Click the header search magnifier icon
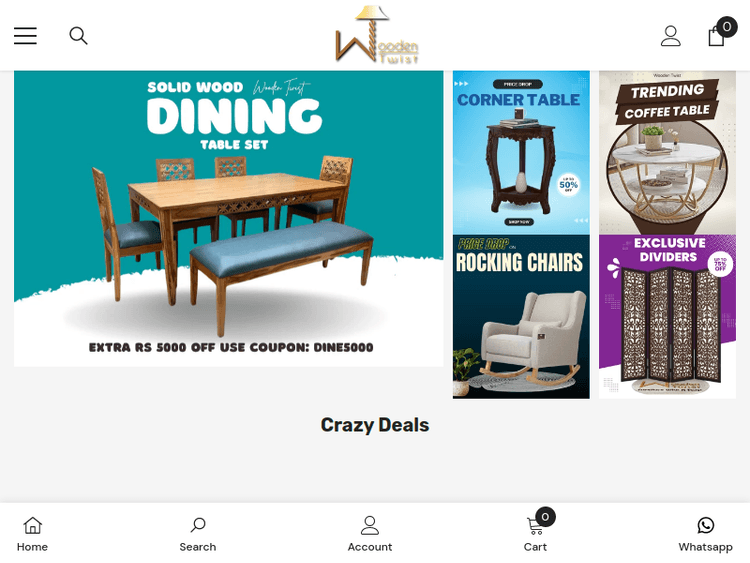The width and height of the screenshot is (750, 563). pos(78,36)
